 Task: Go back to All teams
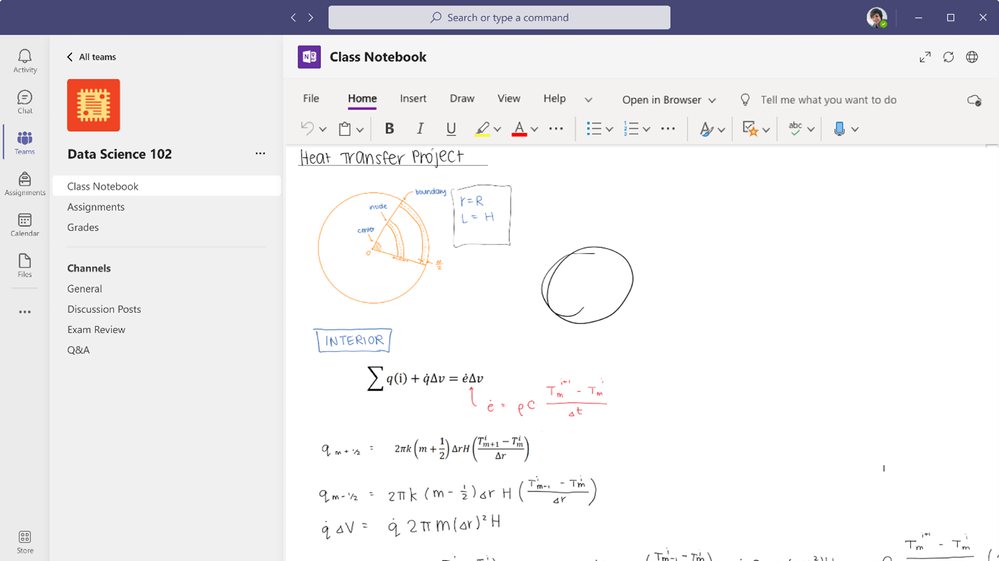pos(91,57)
